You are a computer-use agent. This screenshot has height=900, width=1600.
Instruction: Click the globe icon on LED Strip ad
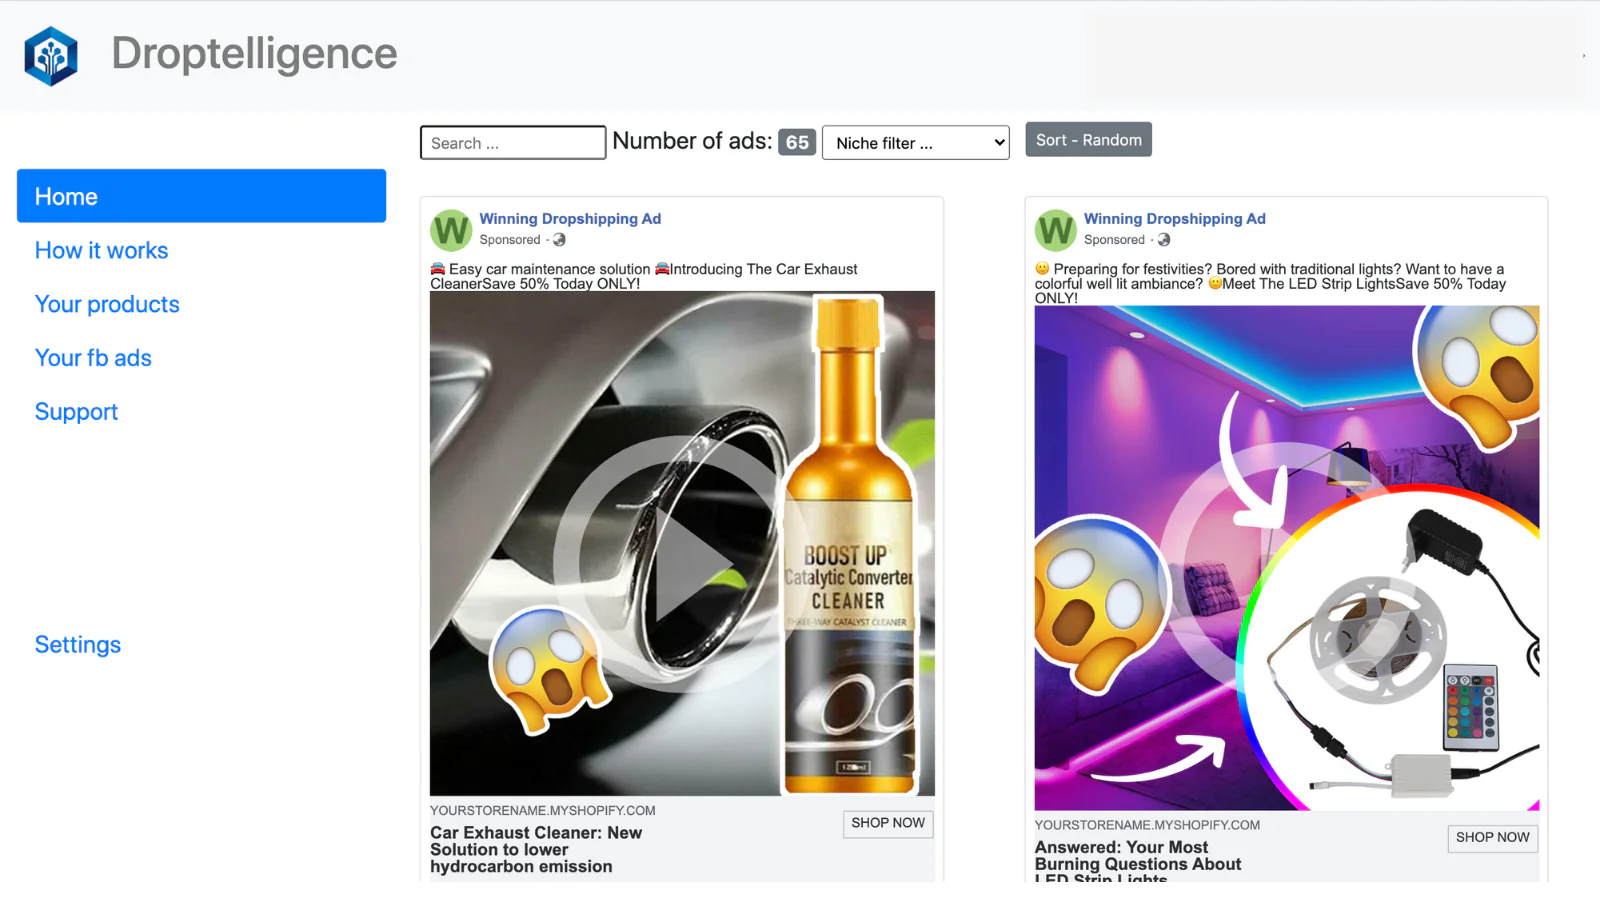click(x=1164, y=240)
